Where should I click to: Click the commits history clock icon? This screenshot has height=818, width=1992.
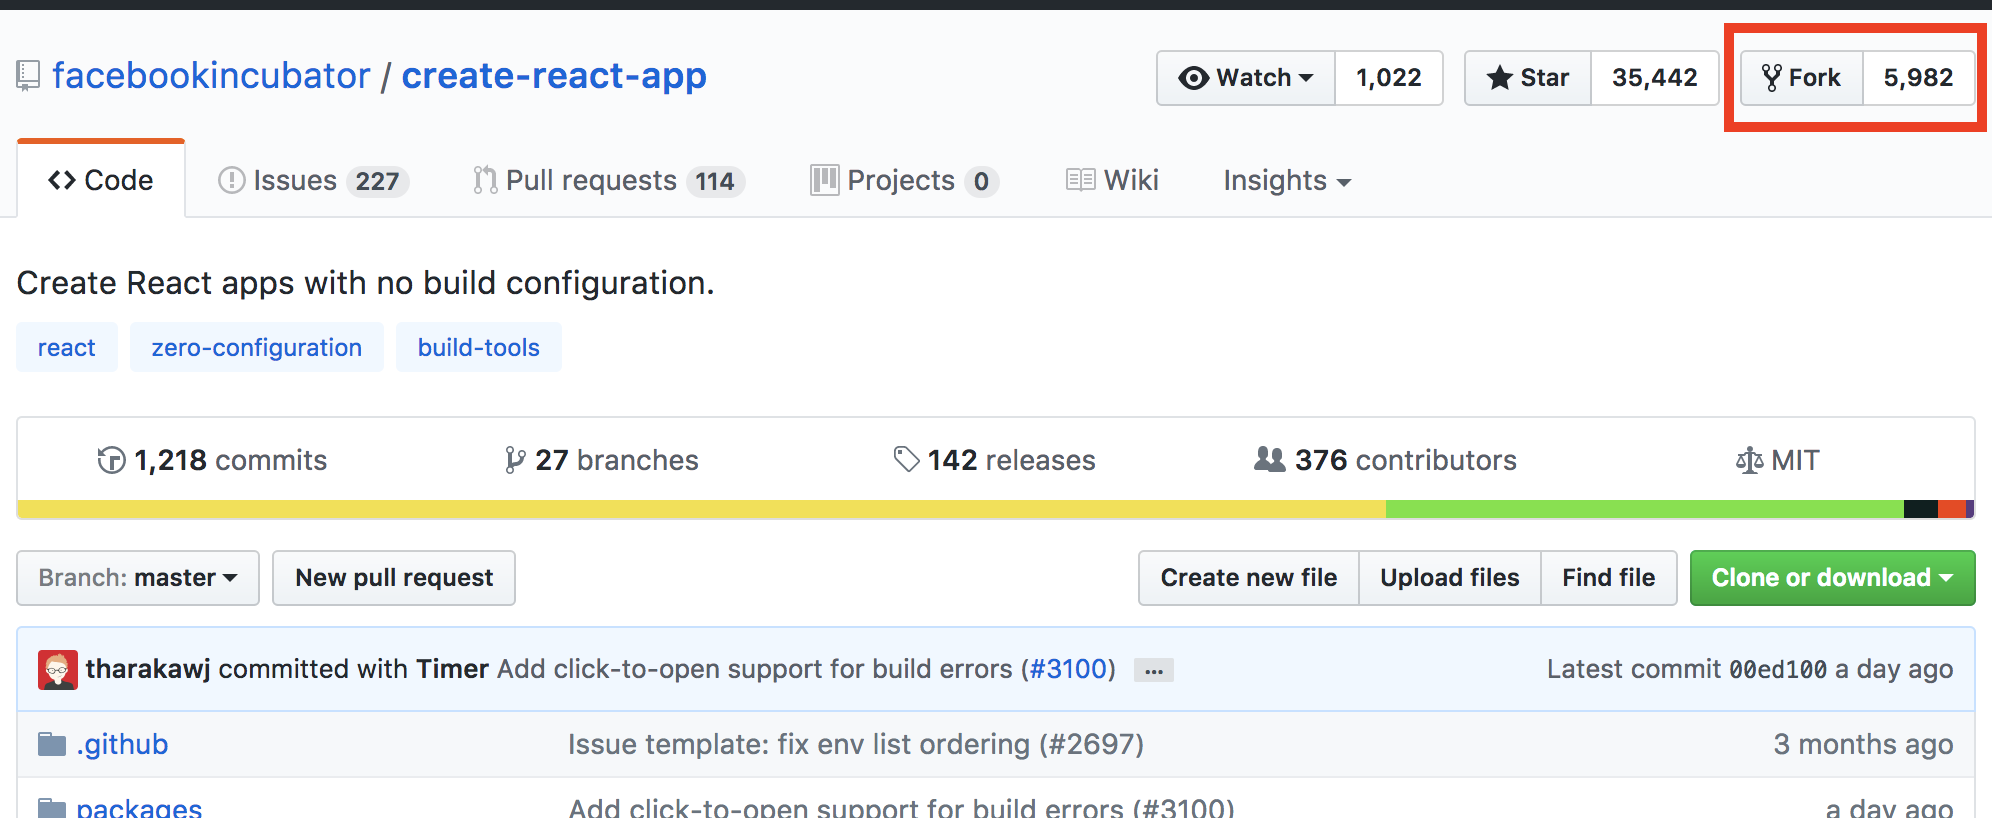tap(111, 460)
